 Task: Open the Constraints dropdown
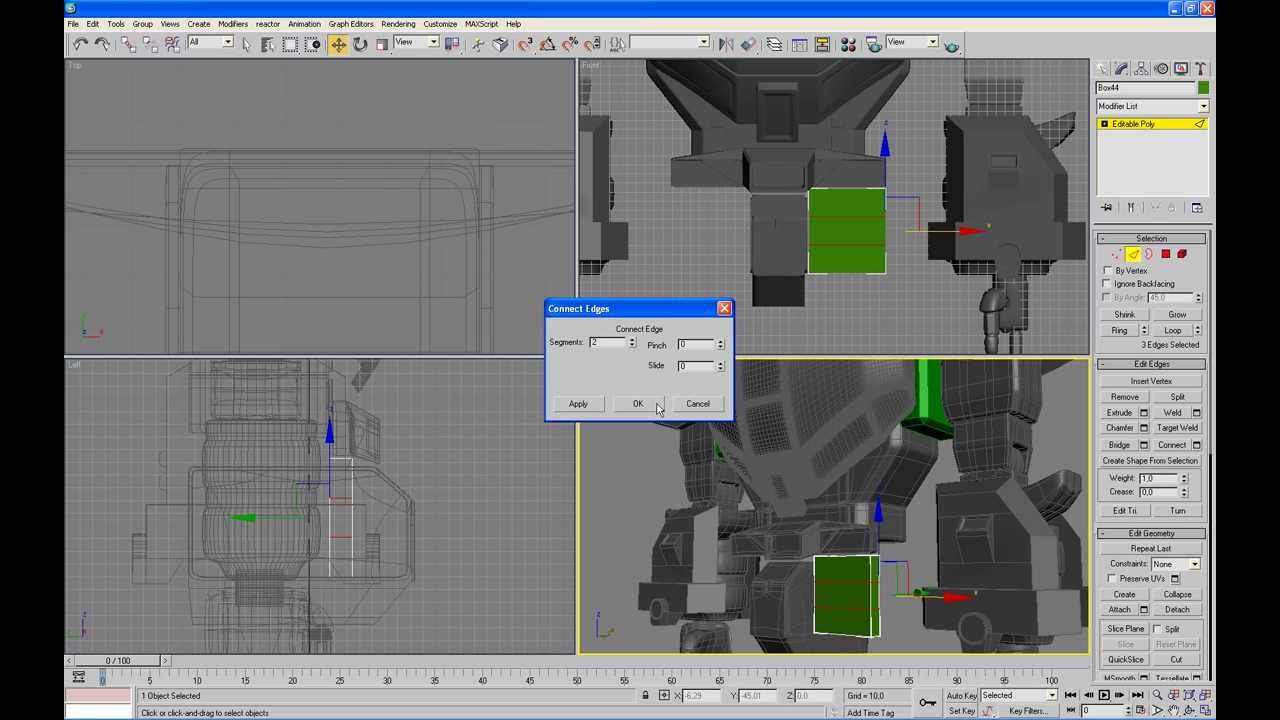(x=1176, y=564)
